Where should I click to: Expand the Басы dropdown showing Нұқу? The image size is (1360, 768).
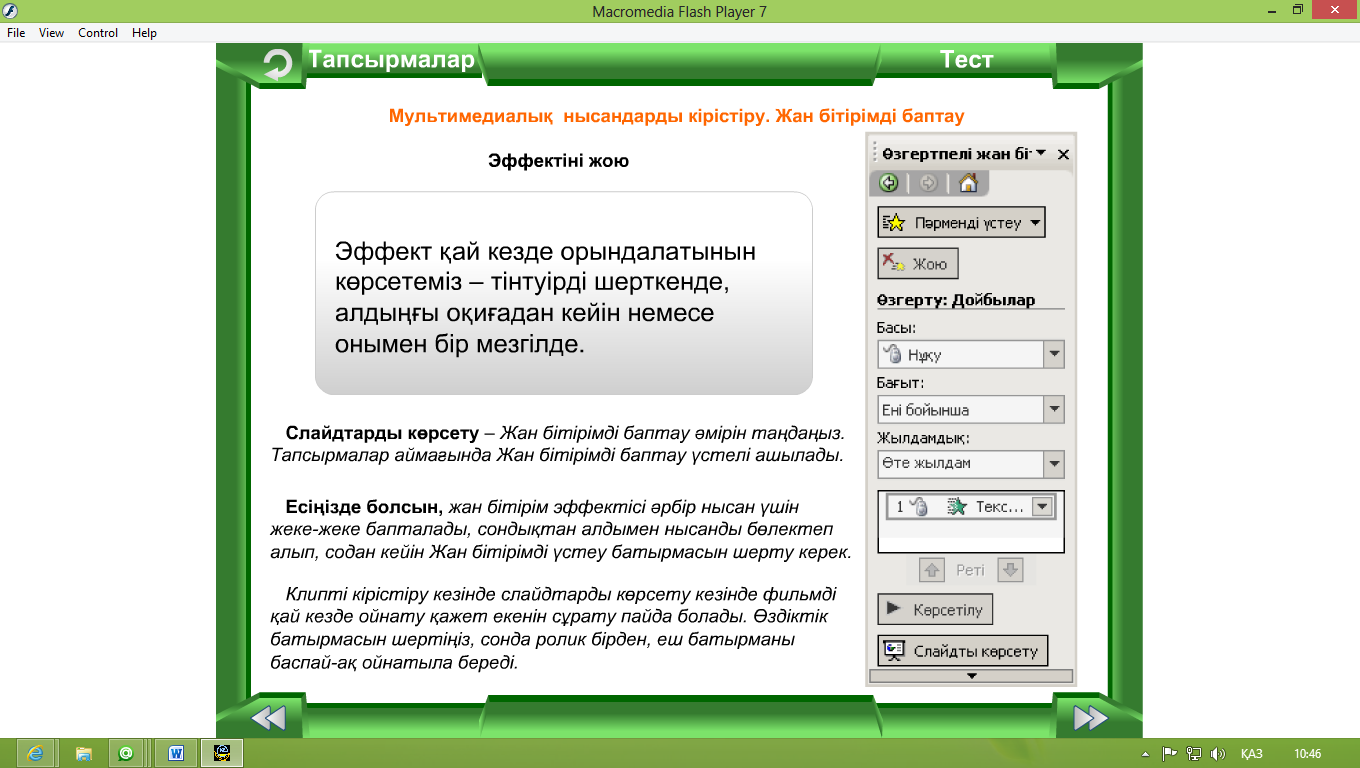point(1053,354)
